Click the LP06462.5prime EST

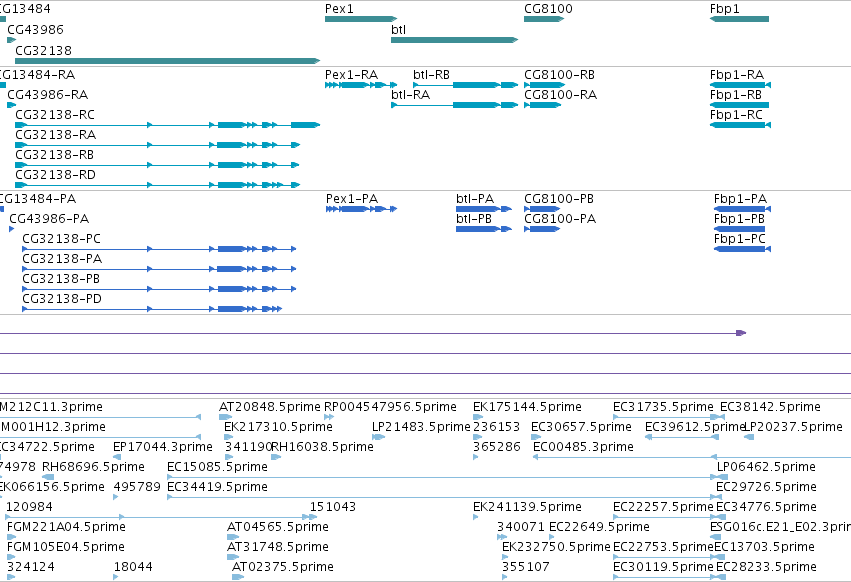pos(722,477)
